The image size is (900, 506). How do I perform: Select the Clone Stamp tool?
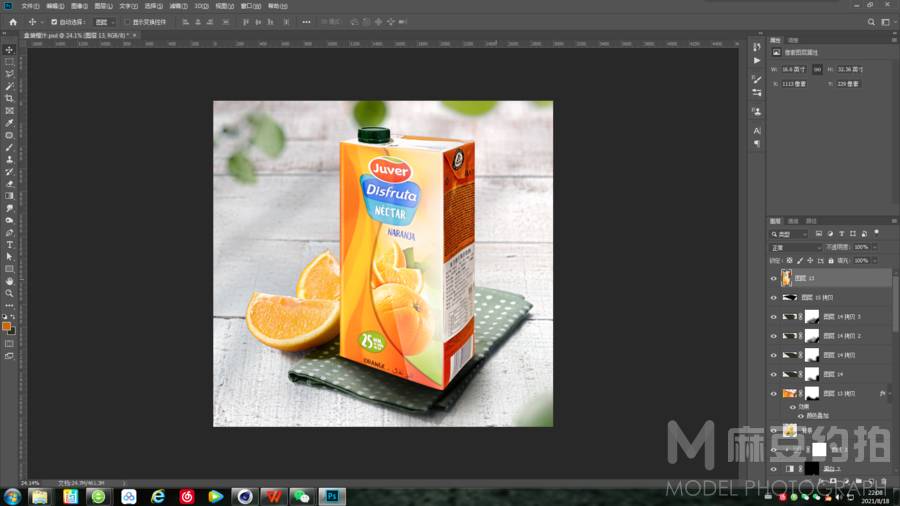click(9, 159)
